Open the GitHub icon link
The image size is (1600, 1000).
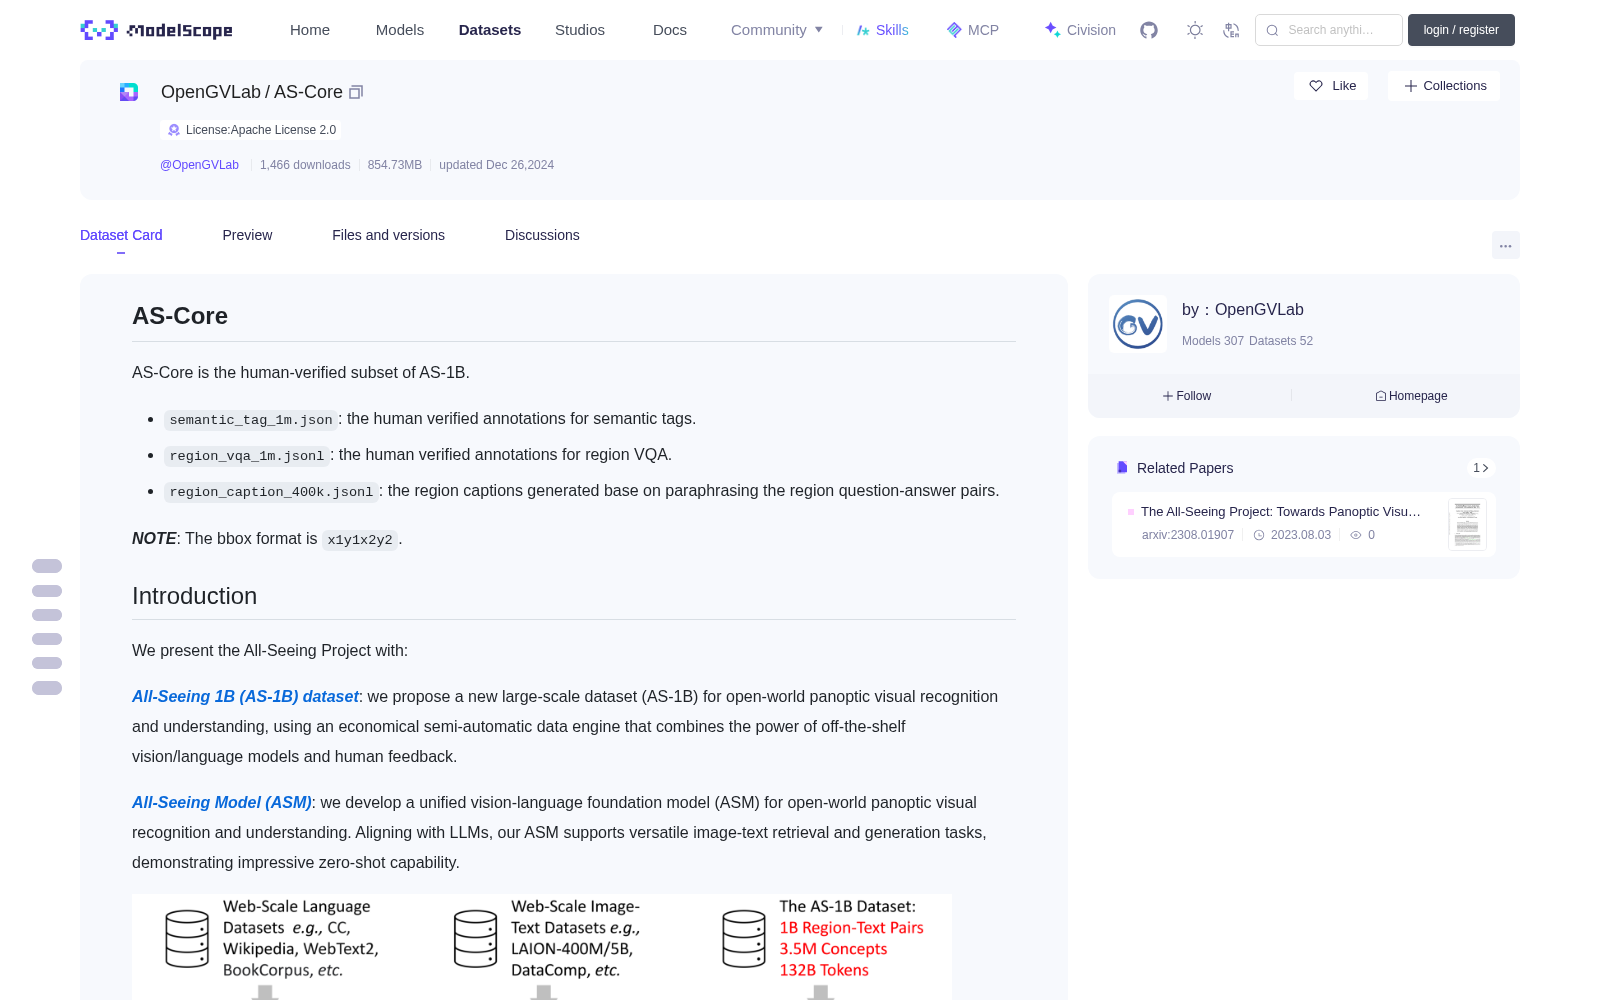(x=1149, y=30)
